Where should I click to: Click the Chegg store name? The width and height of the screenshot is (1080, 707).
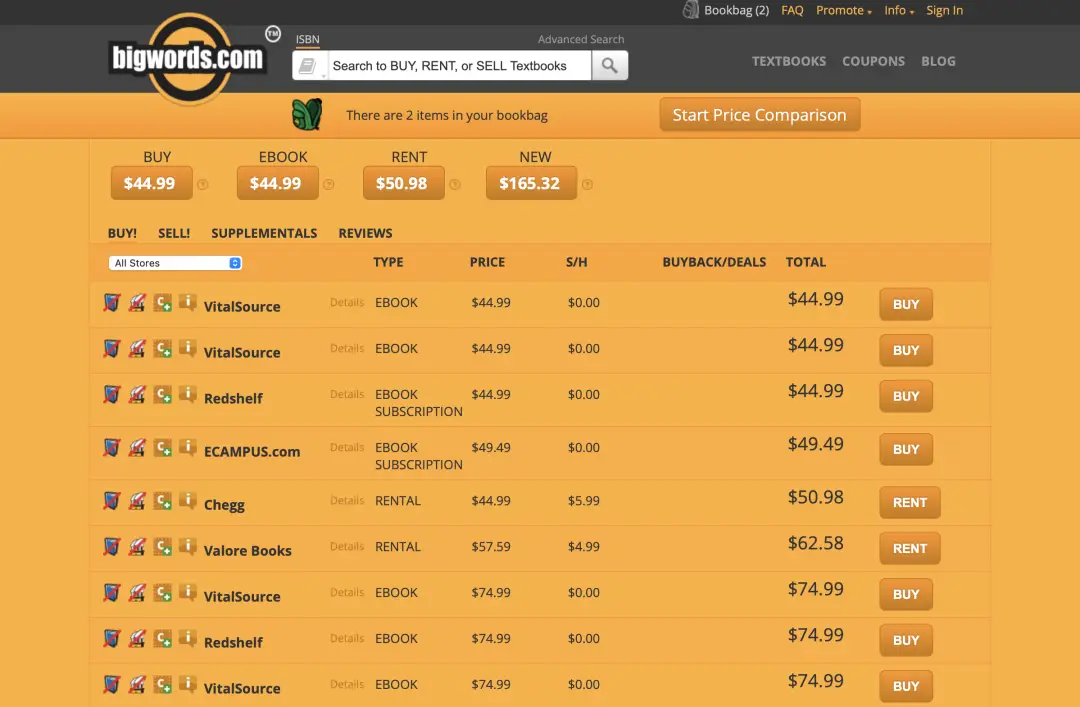(x=224, y=505)
